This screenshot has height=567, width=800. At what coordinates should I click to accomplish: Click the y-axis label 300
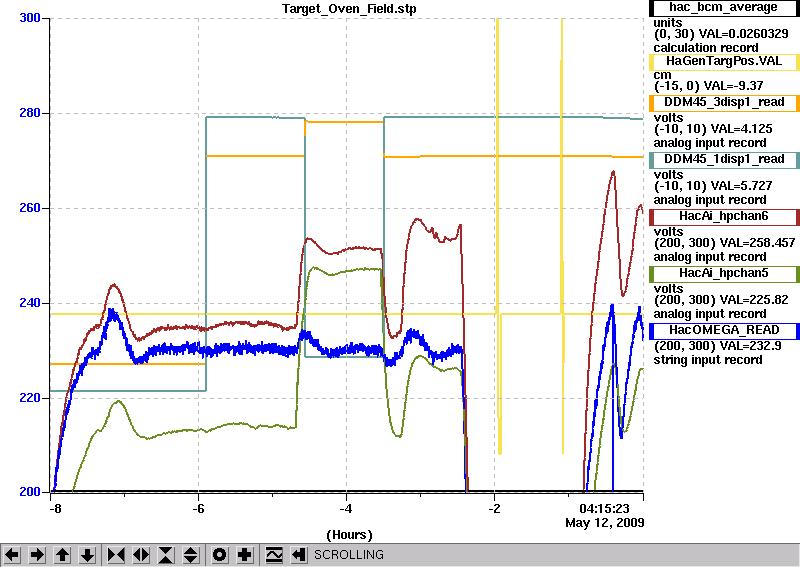30,18
